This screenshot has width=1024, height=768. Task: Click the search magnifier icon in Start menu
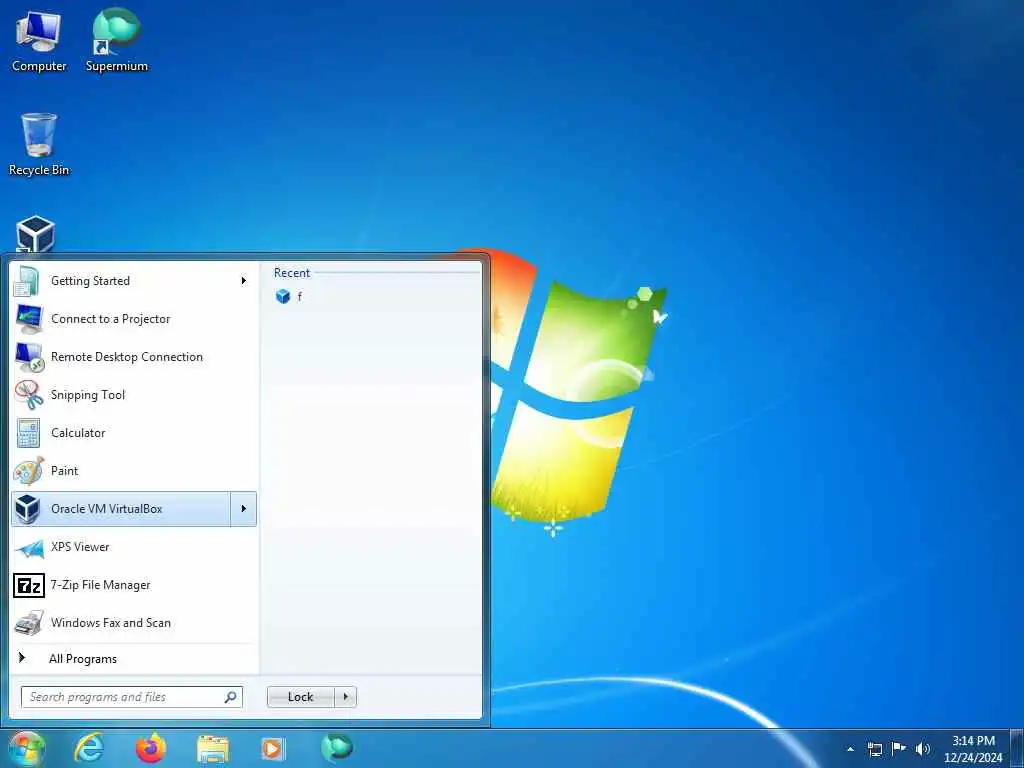pos(231,697)
